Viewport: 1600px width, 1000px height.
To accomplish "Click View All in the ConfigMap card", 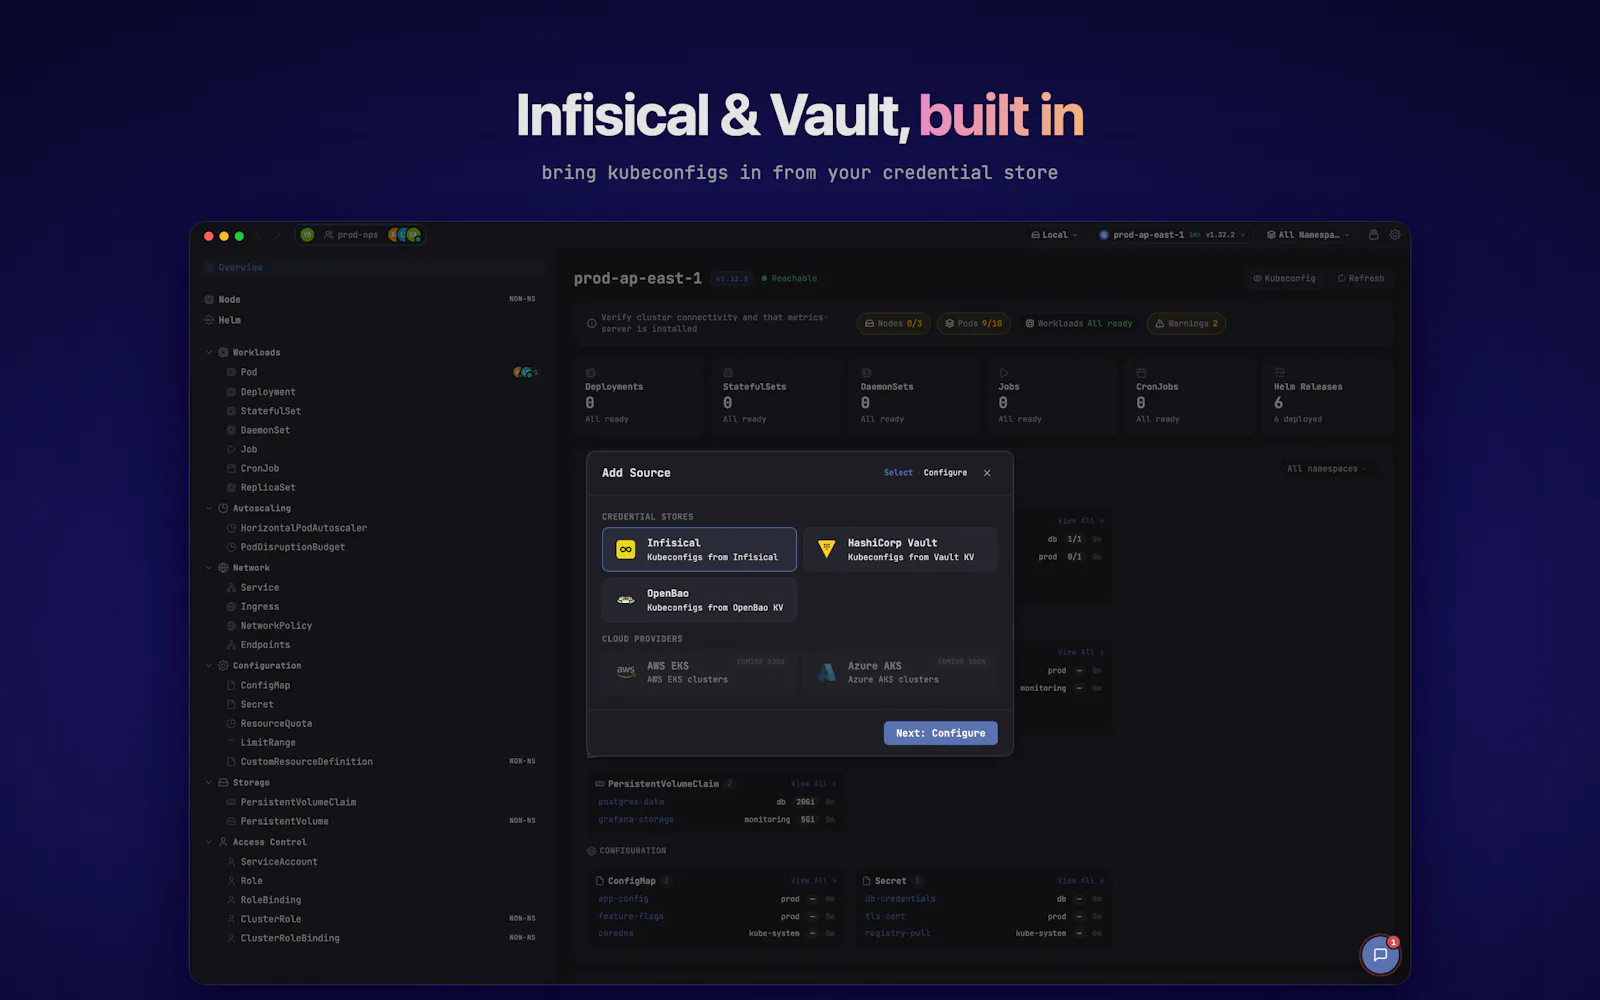I will click(813, 881).
